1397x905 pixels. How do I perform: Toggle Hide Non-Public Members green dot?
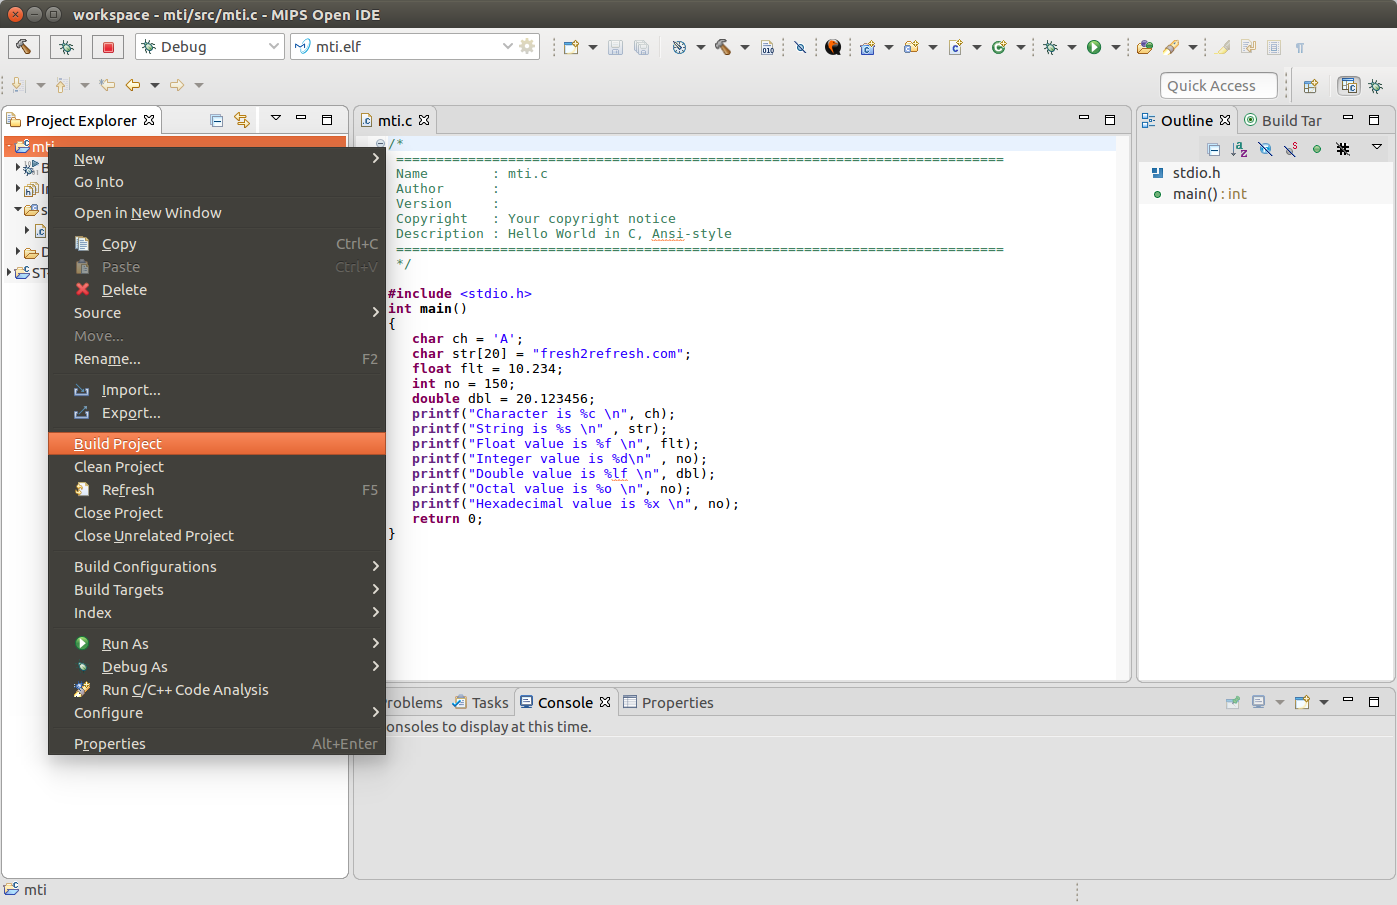pyautogui.click(x=1317, y=149)
